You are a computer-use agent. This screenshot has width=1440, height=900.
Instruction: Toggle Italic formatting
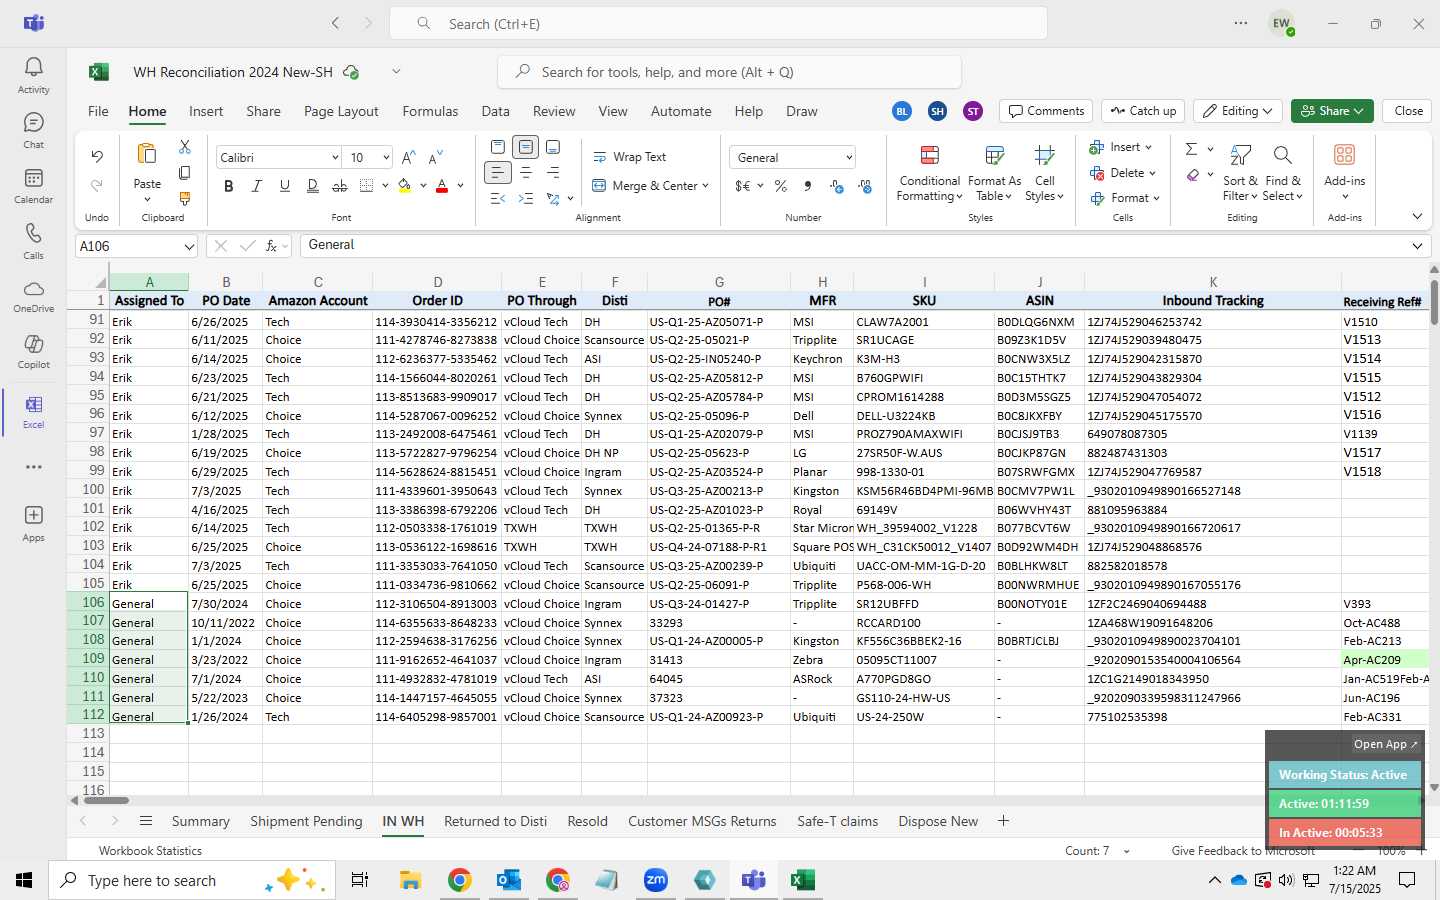pyautogui.click(x=257, y=186)
